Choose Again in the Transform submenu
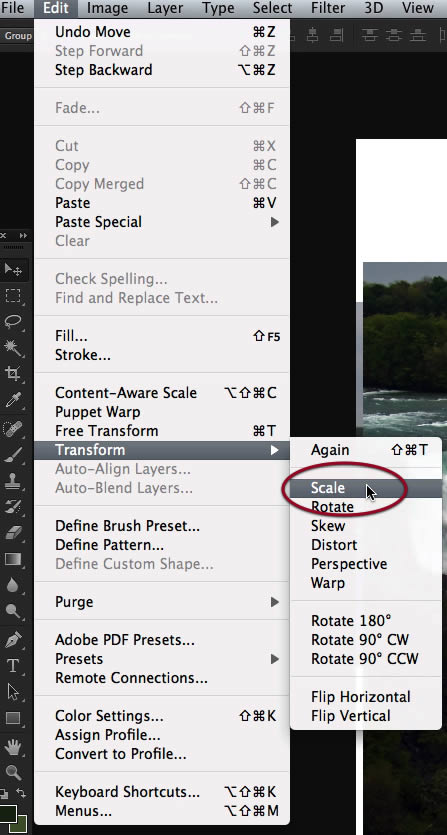This screenshot has width=447, height=835. 366,451
